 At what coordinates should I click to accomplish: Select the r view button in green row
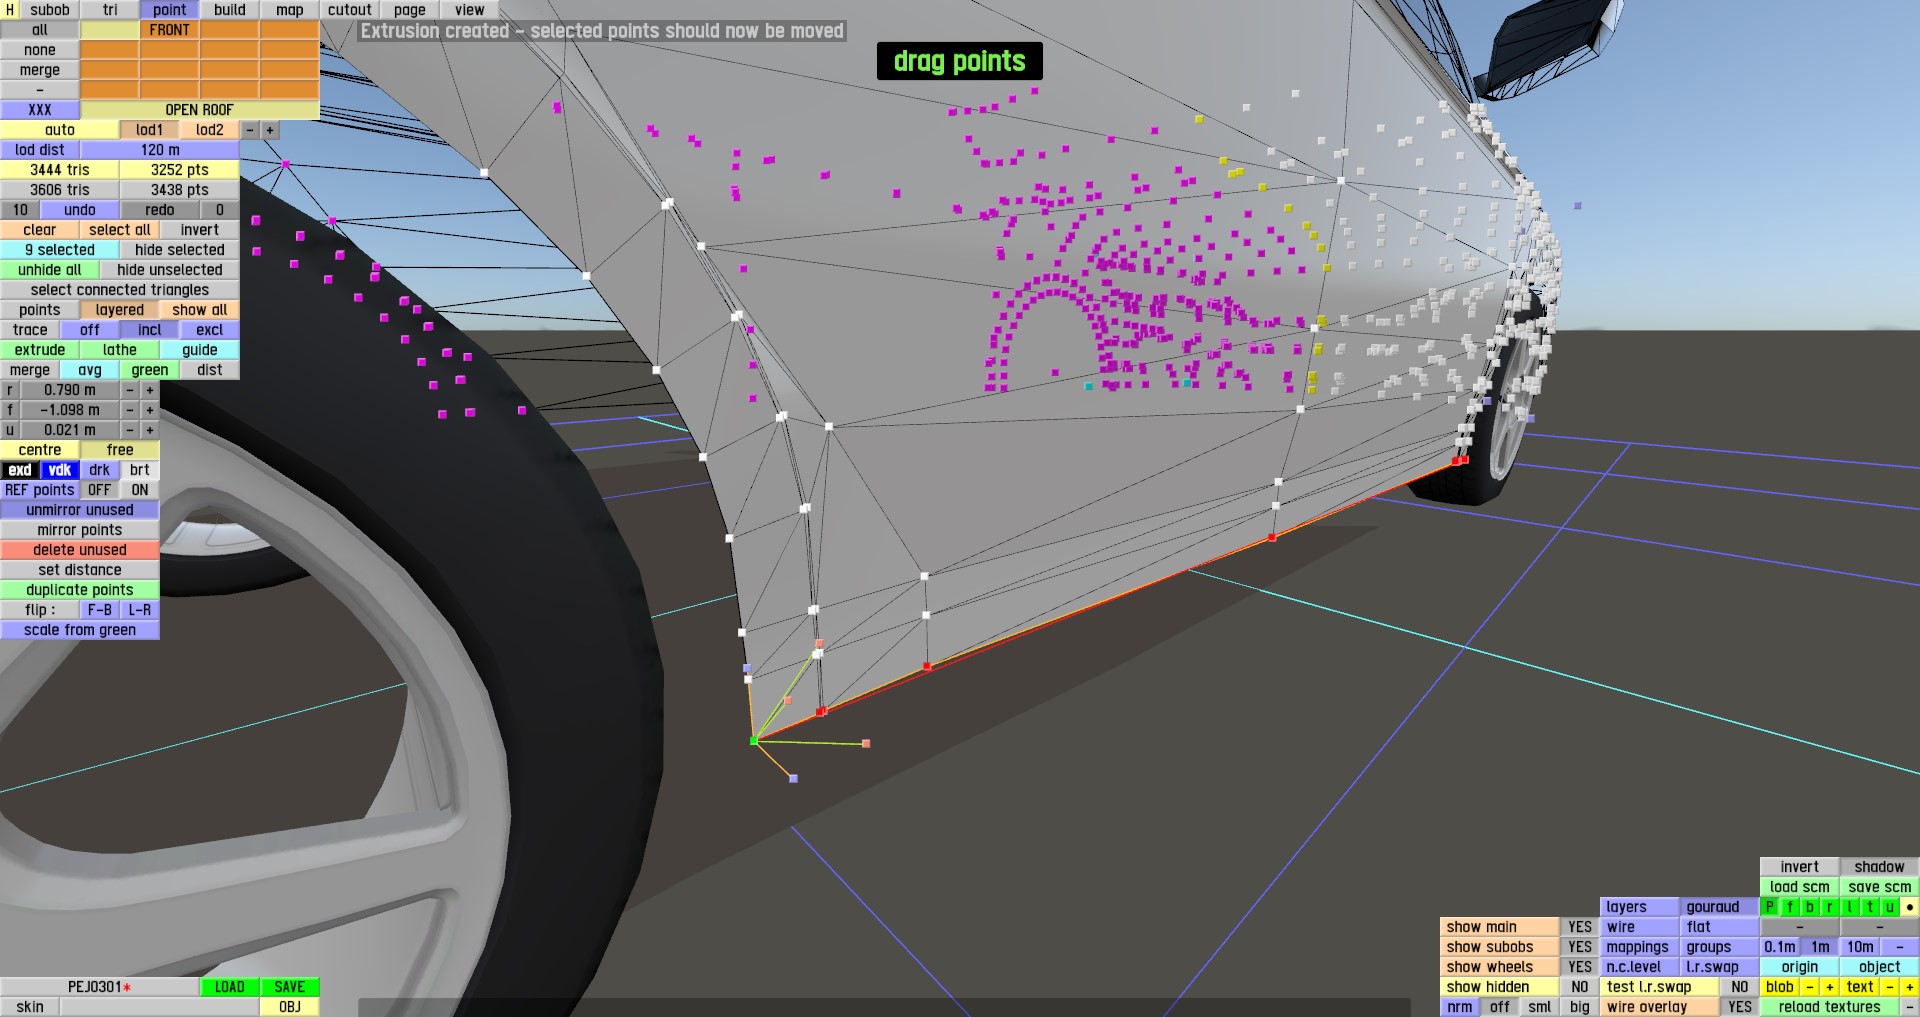1830,907
